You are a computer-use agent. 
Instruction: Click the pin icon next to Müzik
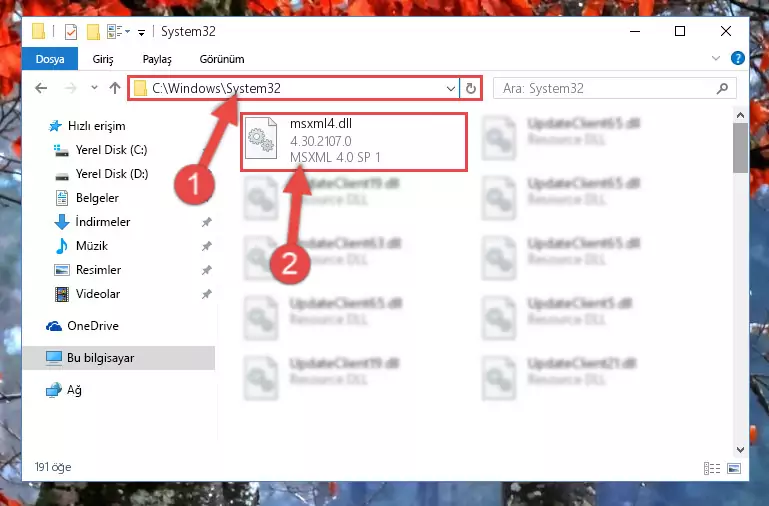(206, 246)
